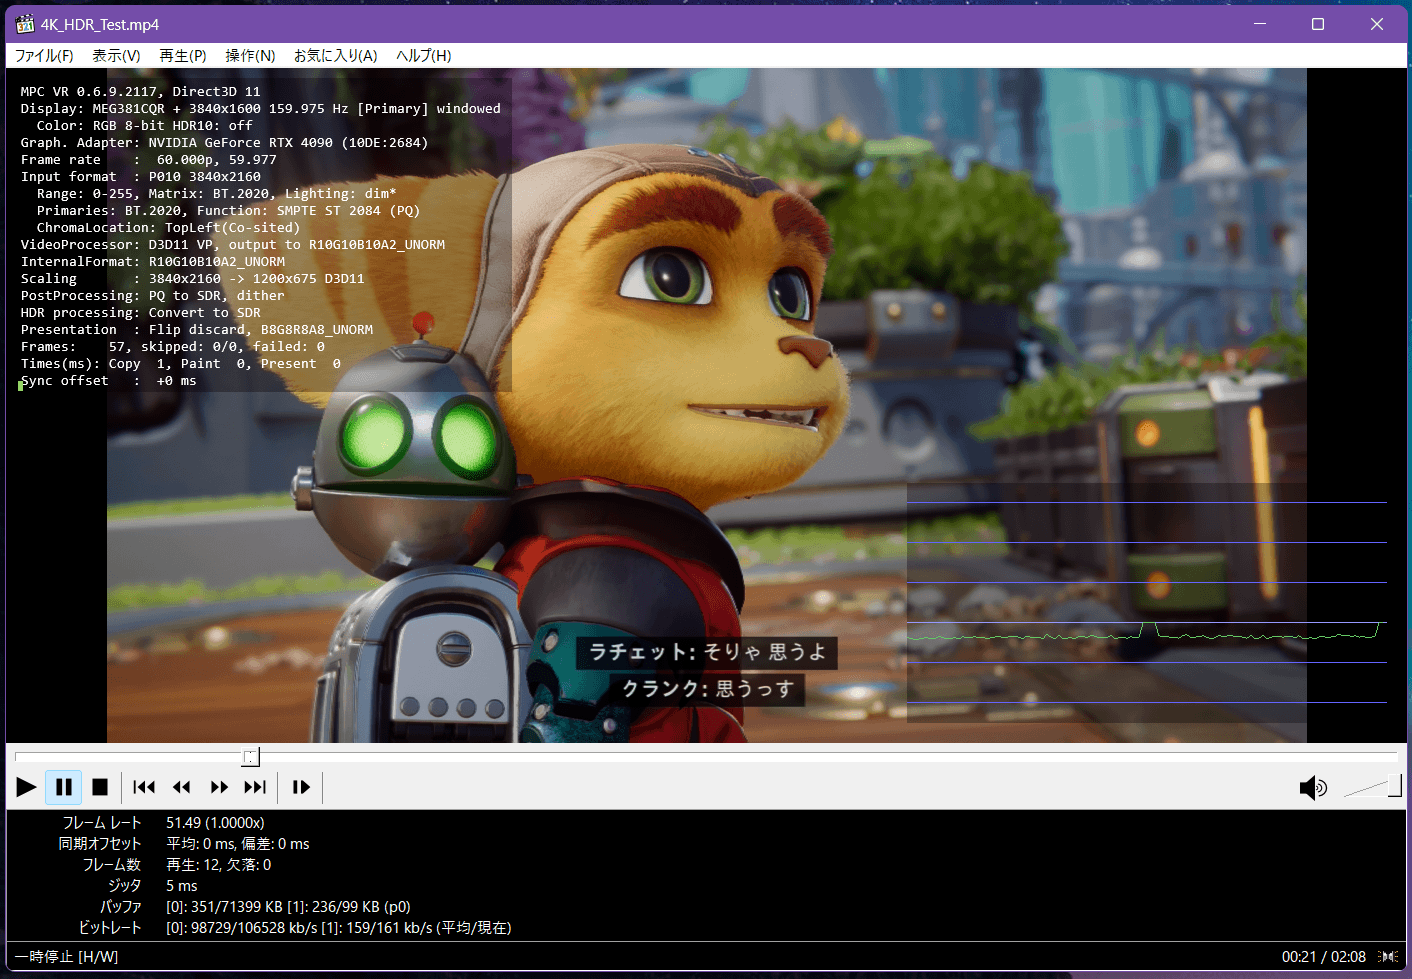Image resolution: width=1412 pixels, height=979 pixels.
Task: Open お気に入り(A) menu
Action: (x=335, y=56)
